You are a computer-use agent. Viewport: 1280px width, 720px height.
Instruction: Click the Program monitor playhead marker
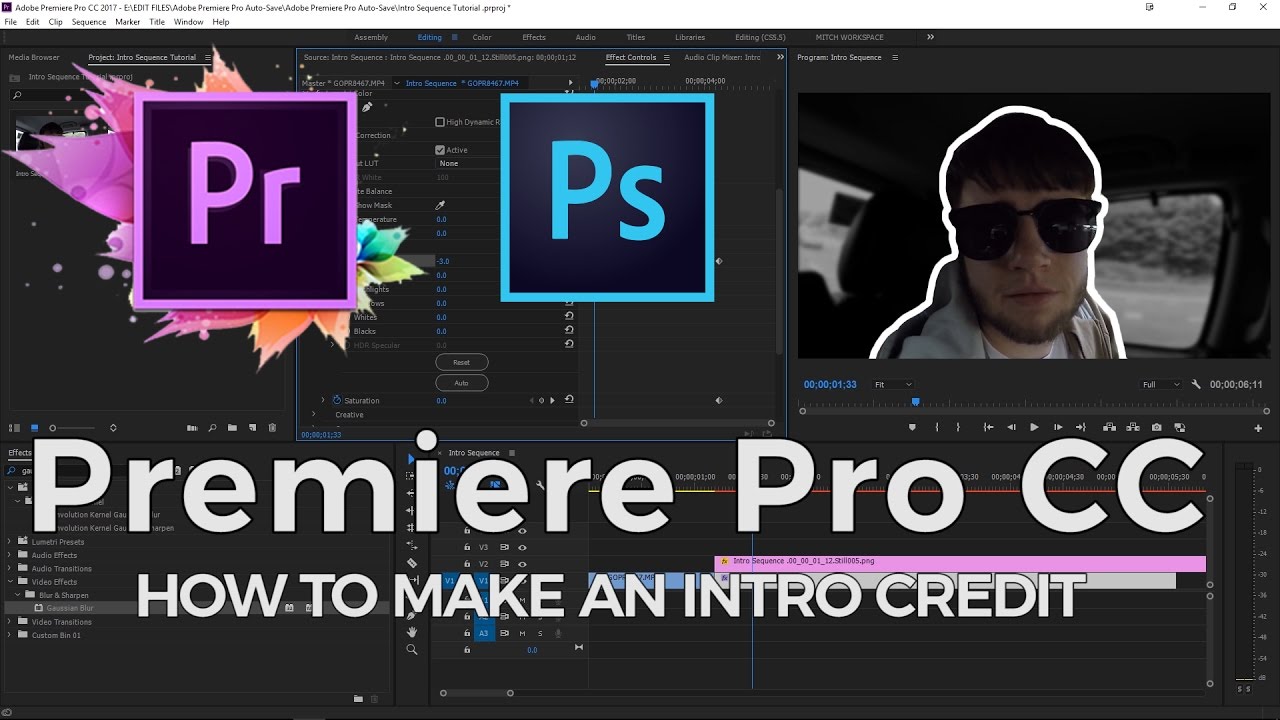pos(915,402)
